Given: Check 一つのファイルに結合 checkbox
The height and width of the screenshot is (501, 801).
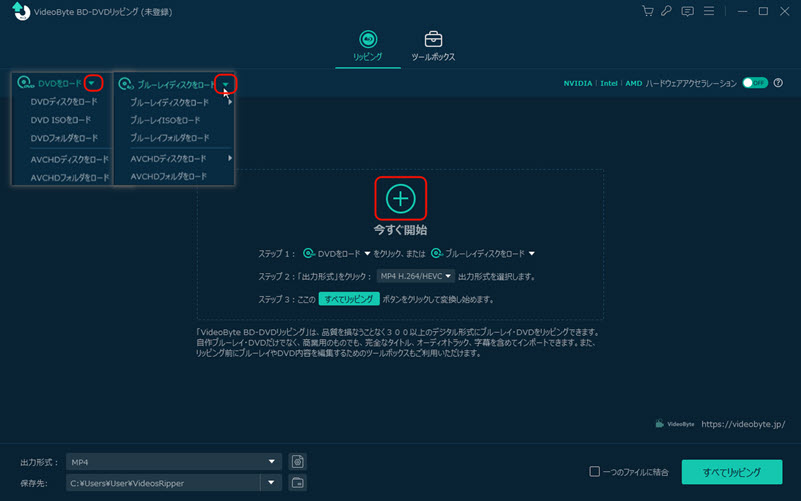Looking at the screenshot, I should point(595,471).
